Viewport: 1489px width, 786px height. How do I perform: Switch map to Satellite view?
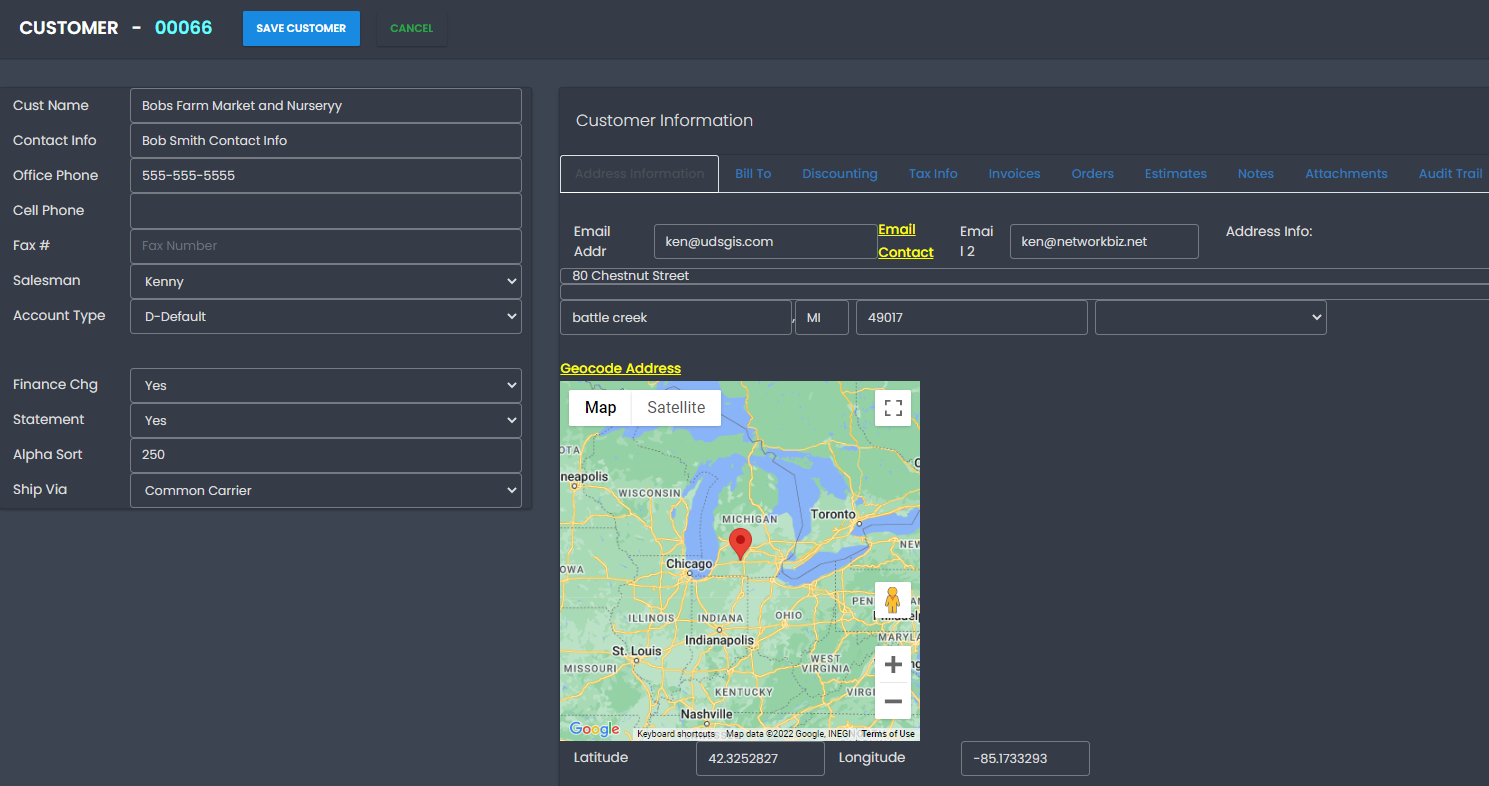pos(676,407)
